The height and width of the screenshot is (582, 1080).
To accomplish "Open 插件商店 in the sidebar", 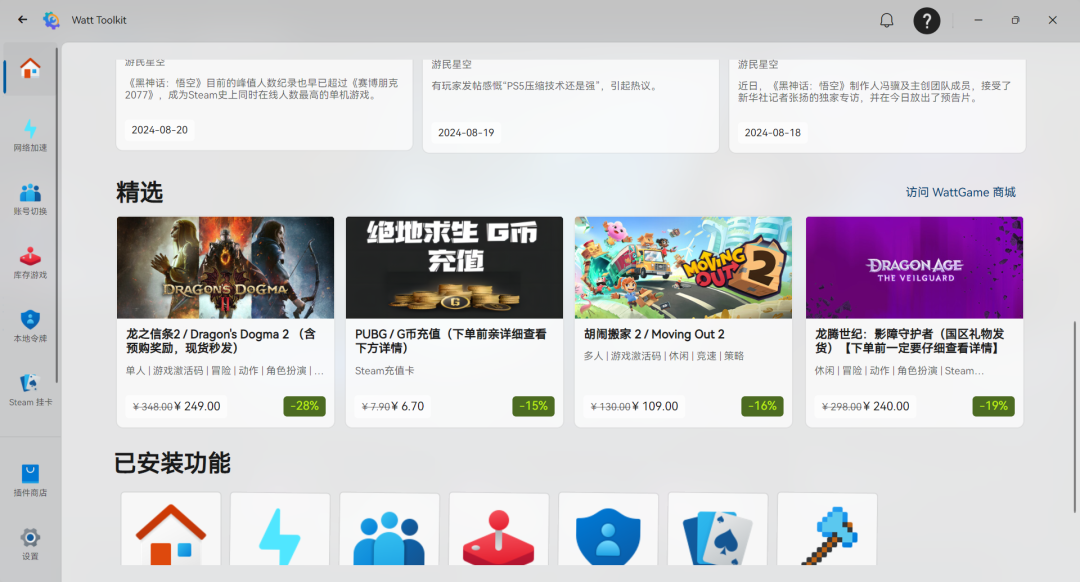I will pos(30,481).
